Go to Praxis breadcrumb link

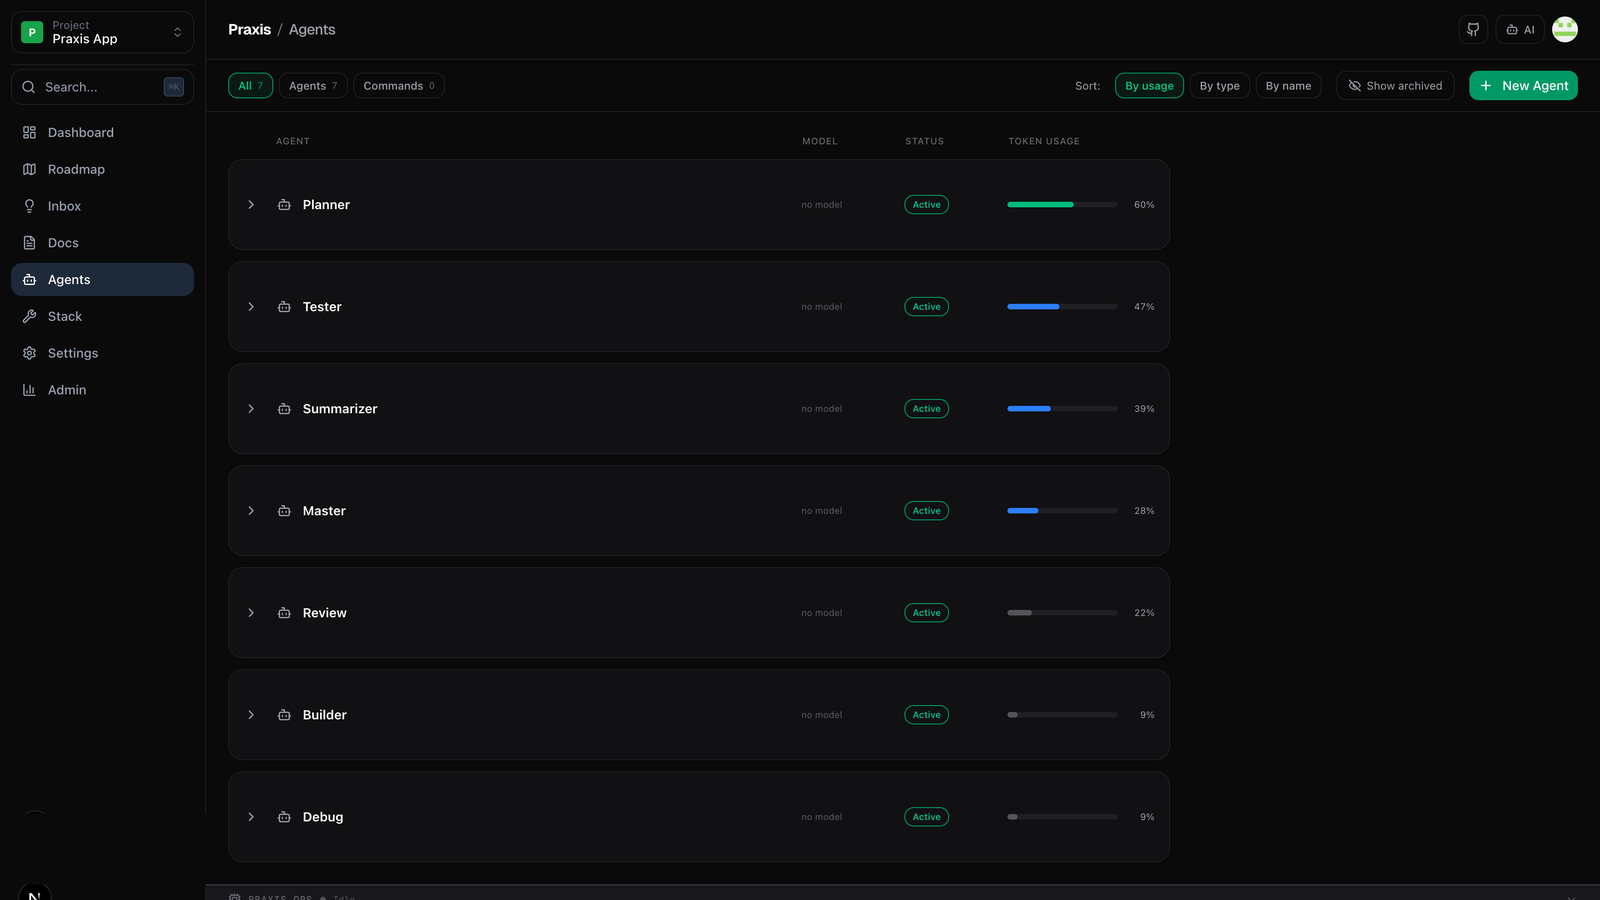click(x=249, y=30)
